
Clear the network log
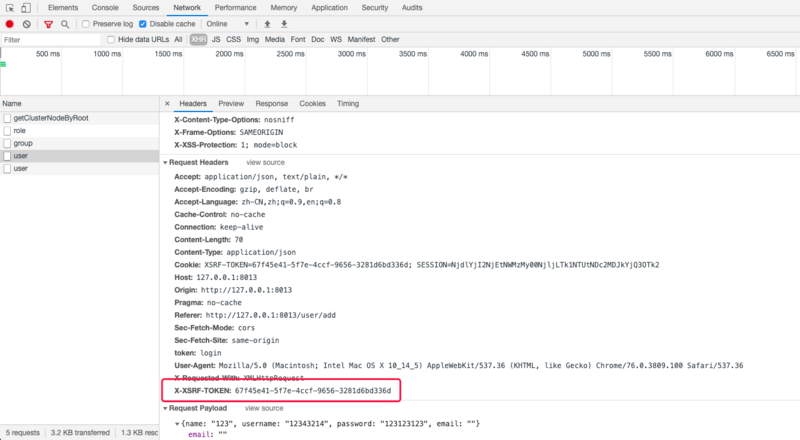coord(27,24)
